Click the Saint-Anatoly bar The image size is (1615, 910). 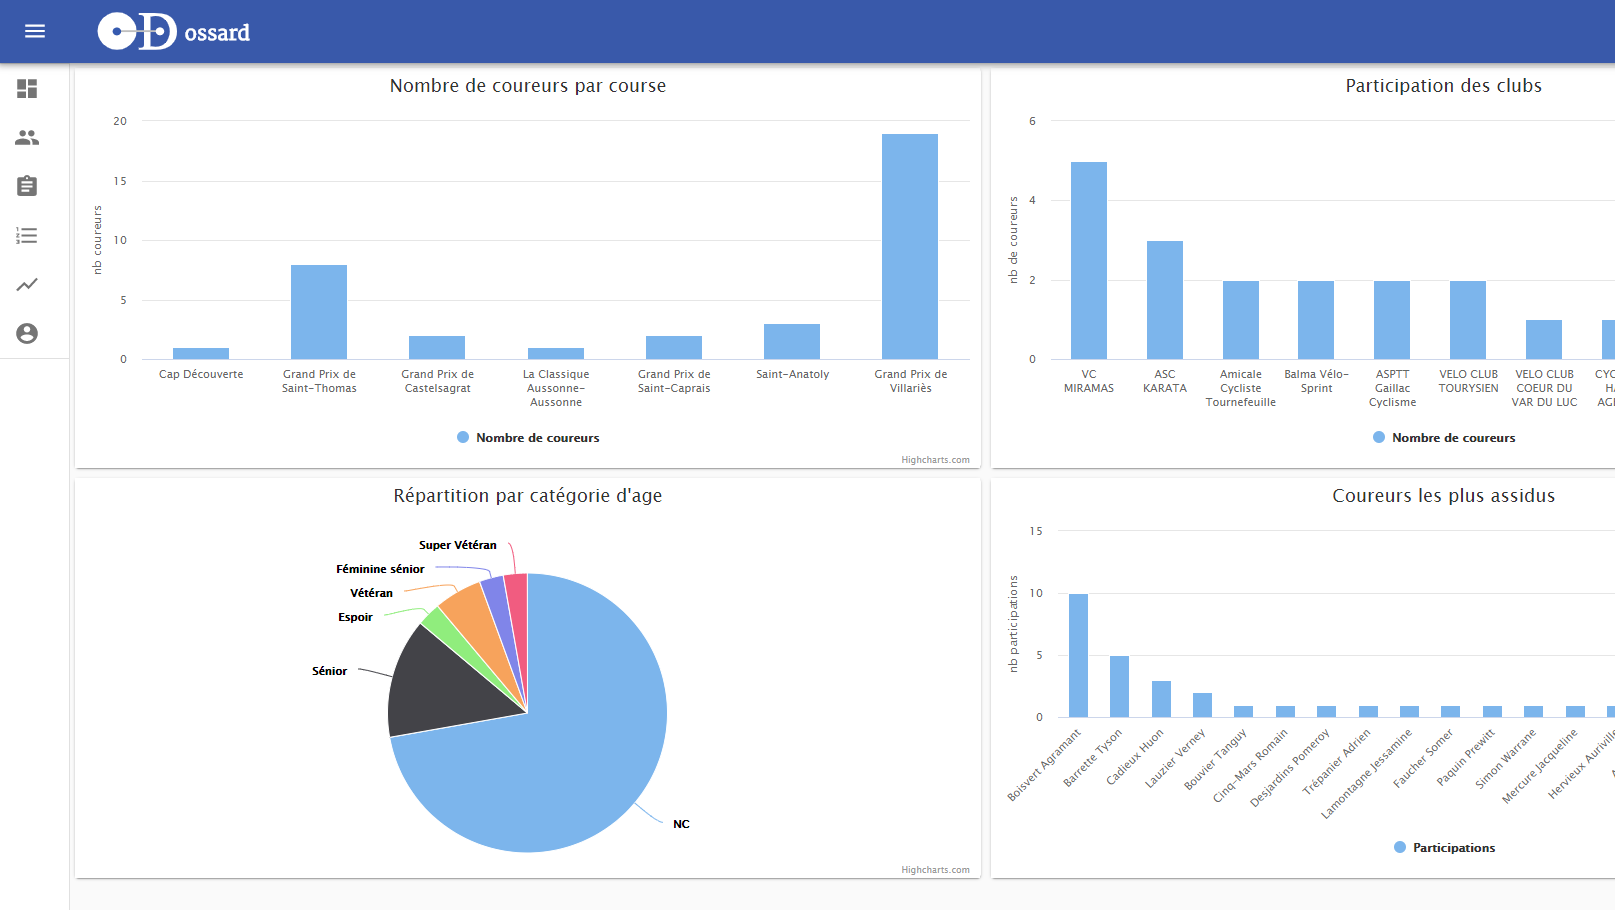[x=792, y=341]
